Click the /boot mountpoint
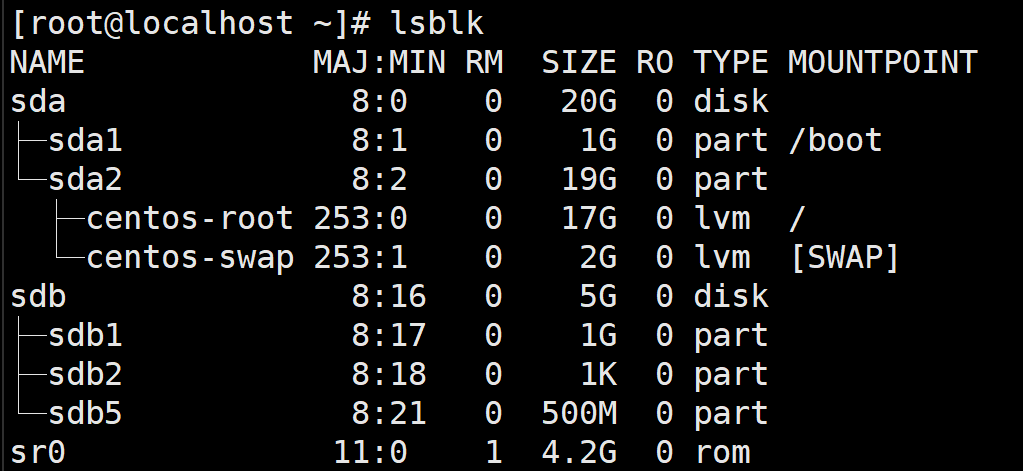 coord(835,140)
